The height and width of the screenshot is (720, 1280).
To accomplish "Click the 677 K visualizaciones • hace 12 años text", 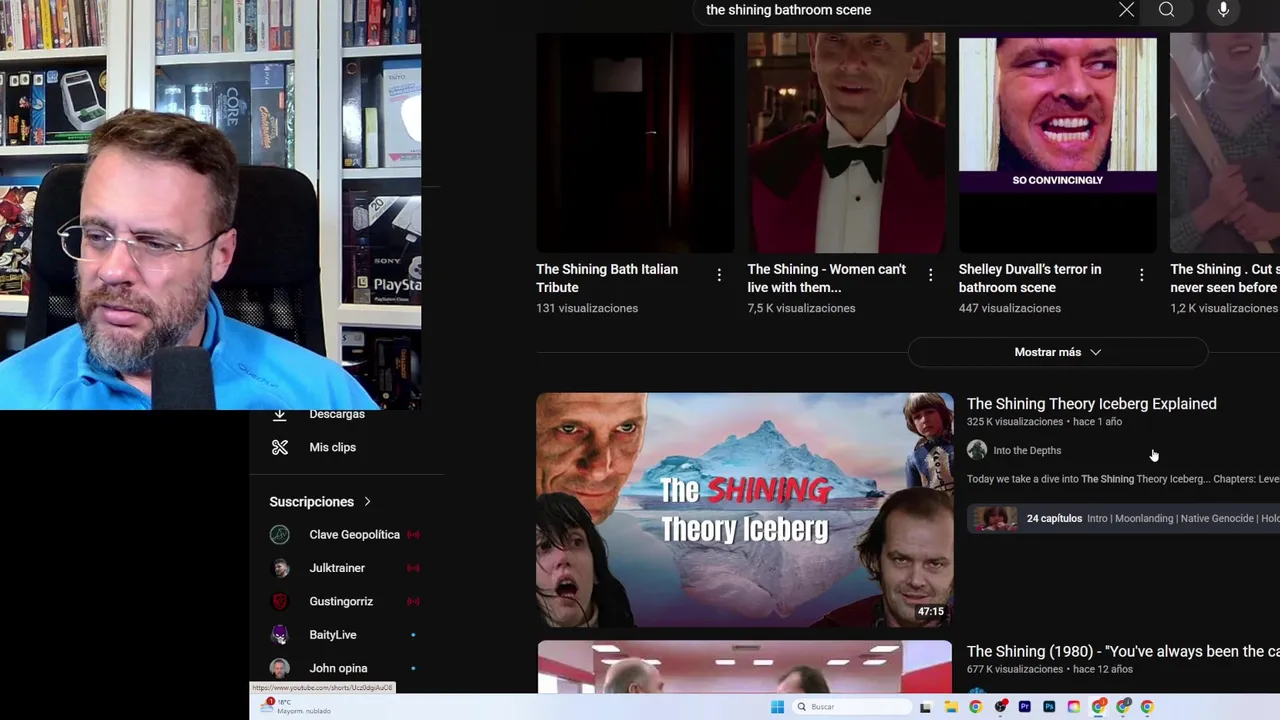I will coord(1050,670).
